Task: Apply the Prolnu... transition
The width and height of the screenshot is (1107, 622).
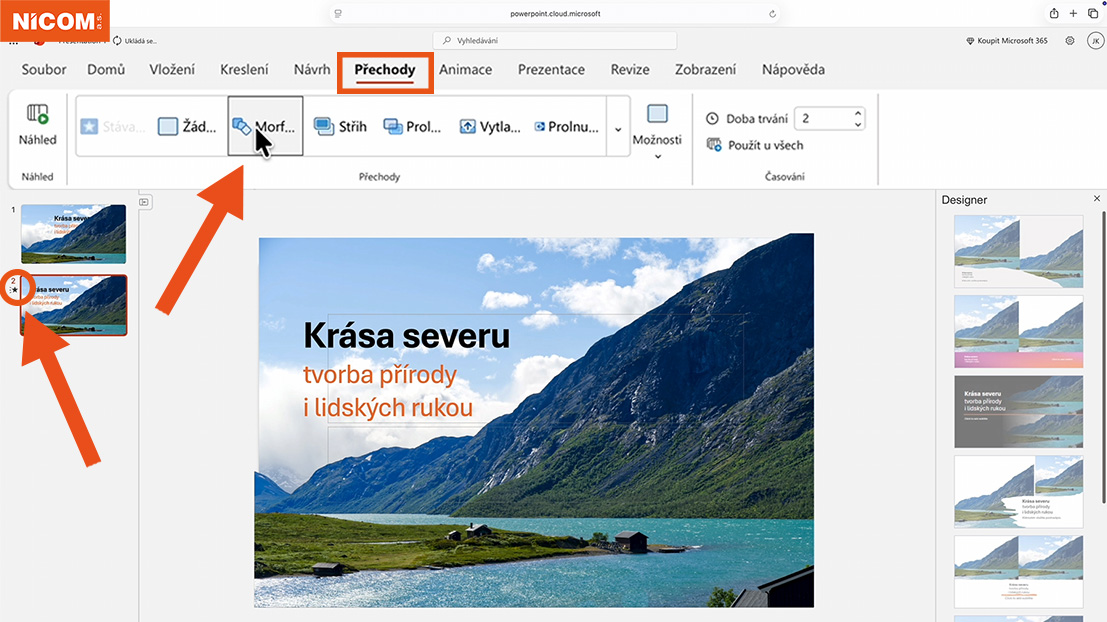Action: pyautogui.click(x=566, y=126)
